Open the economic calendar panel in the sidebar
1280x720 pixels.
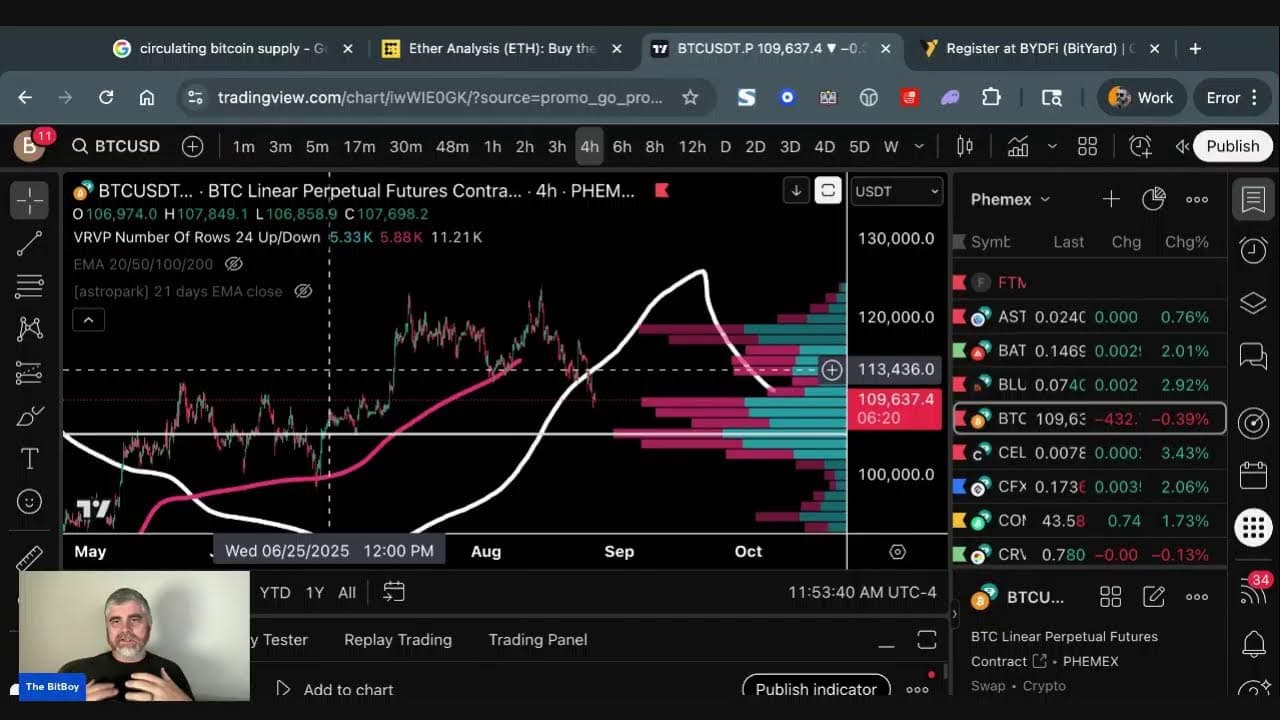tap(1254, 475)
